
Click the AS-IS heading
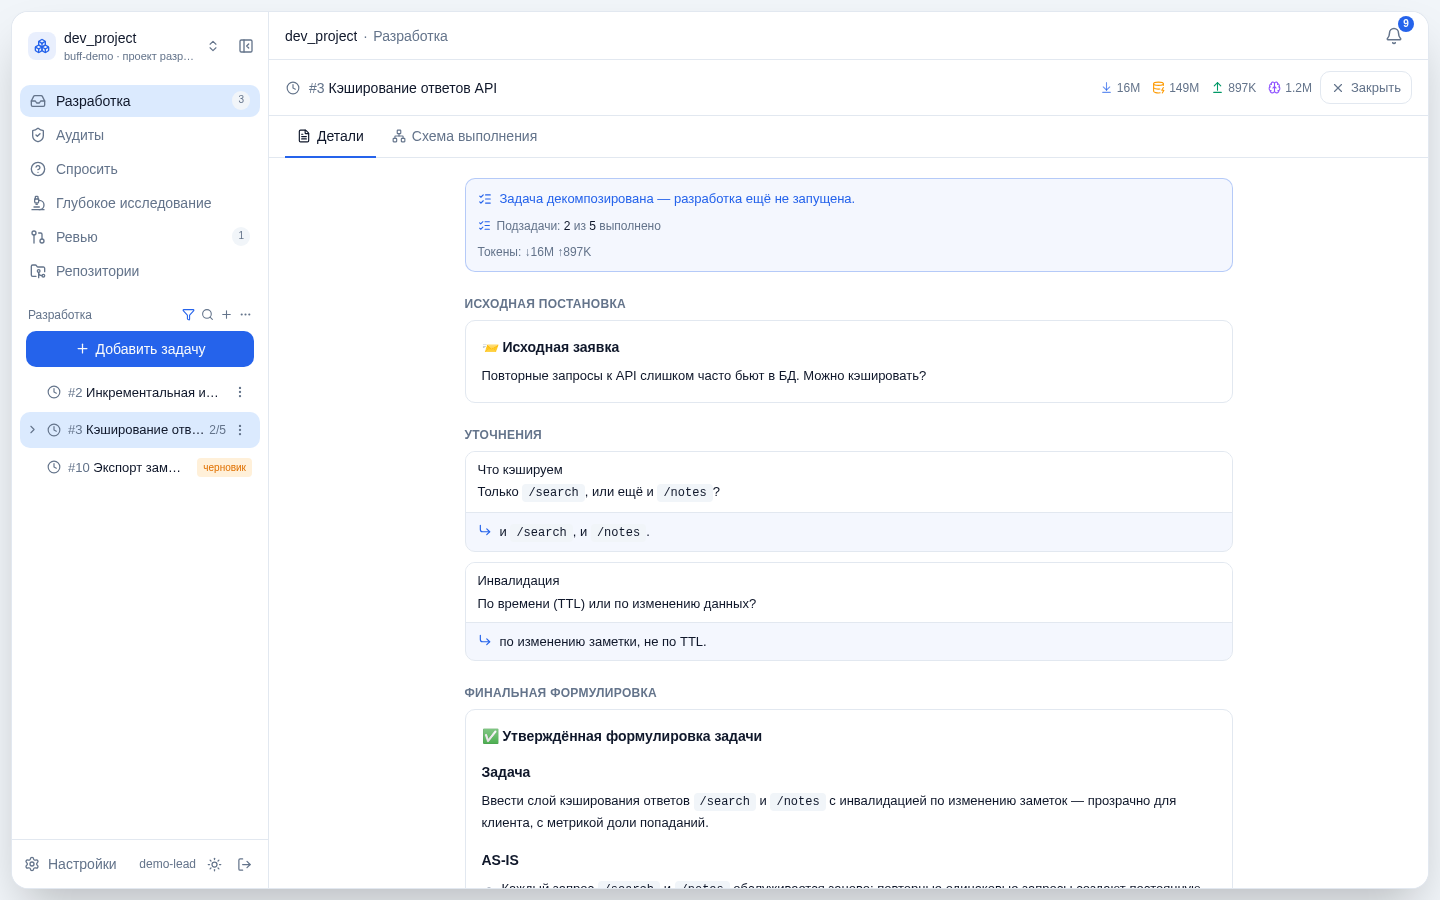tap(500, 860)
